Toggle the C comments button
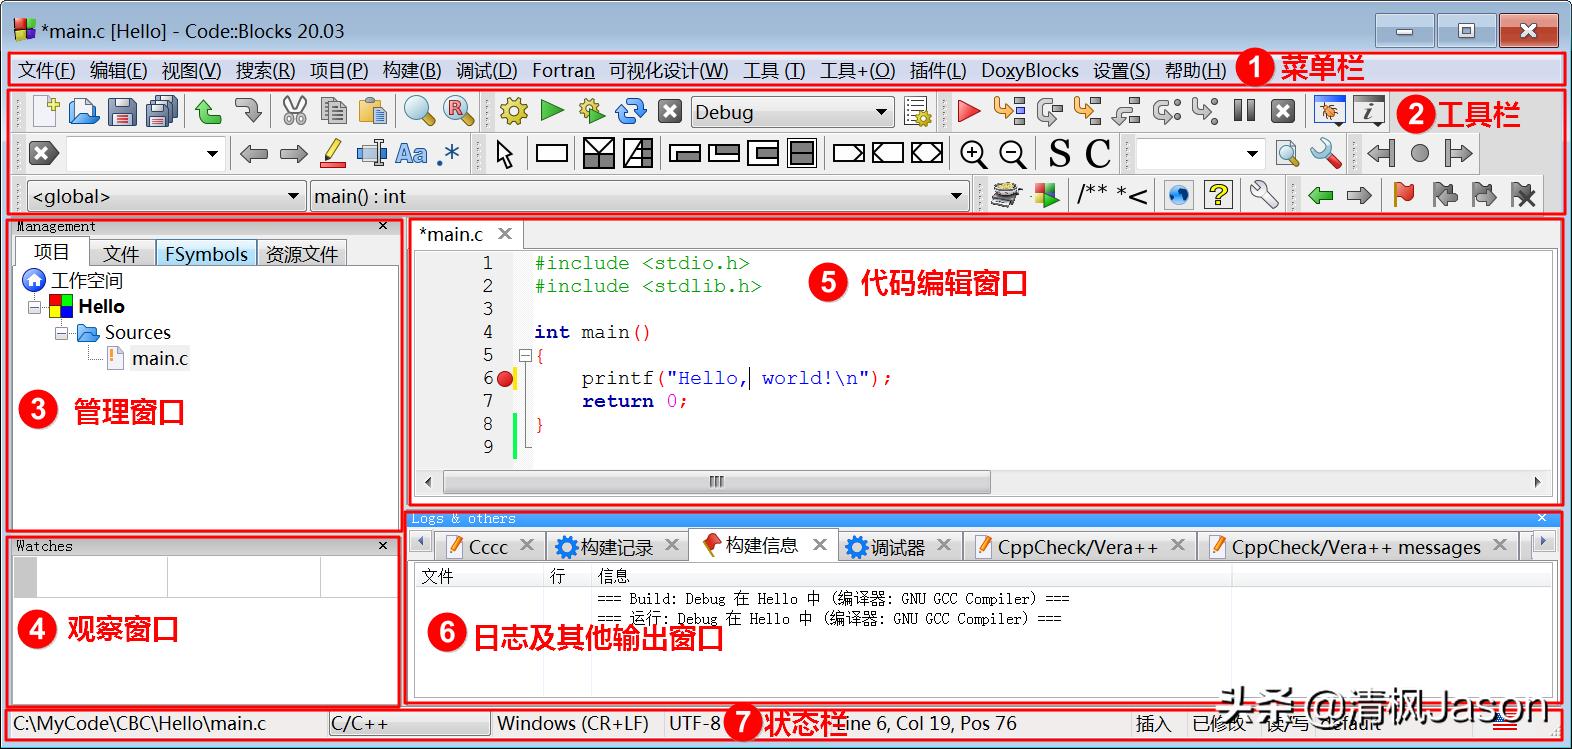The image size is (1572, 749). [x=1098, y=154]
